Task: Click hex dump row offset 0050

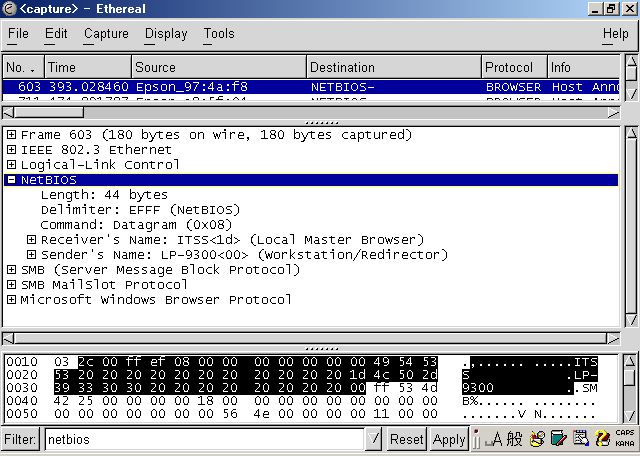Action: click(x=22, y=414)
